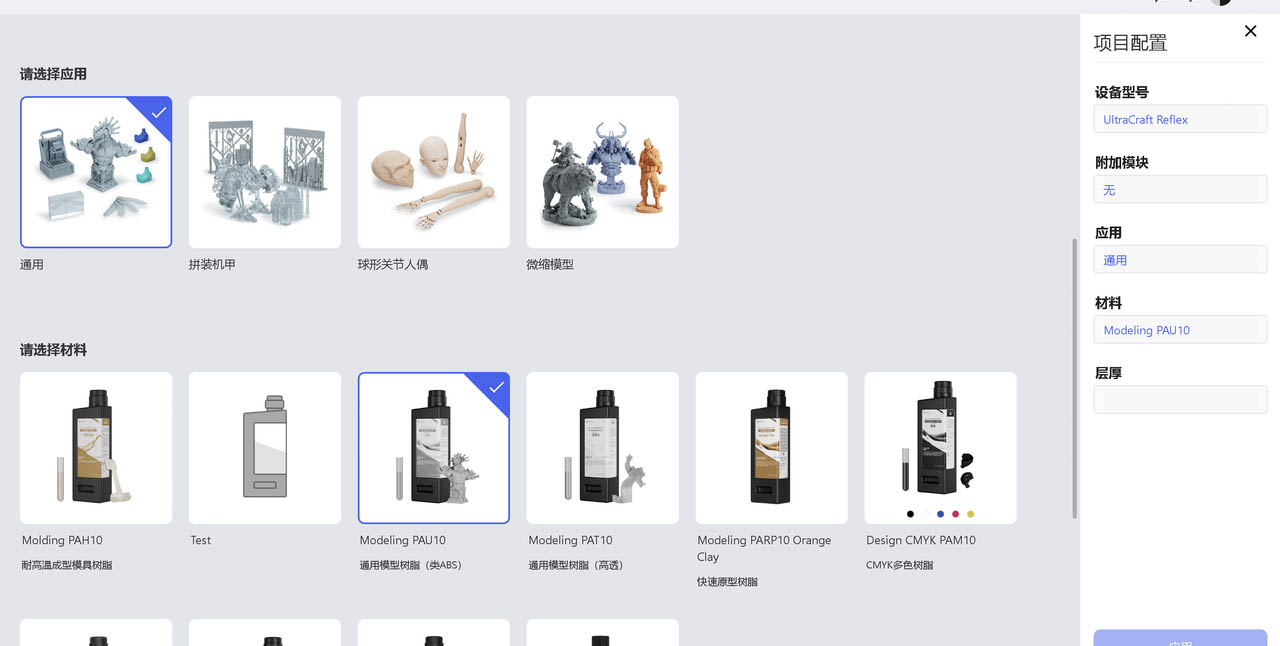The image size is (1280, 646).
Task: Pick the Modeling PAT10 material thumbnail
Action: click(603, 448)
